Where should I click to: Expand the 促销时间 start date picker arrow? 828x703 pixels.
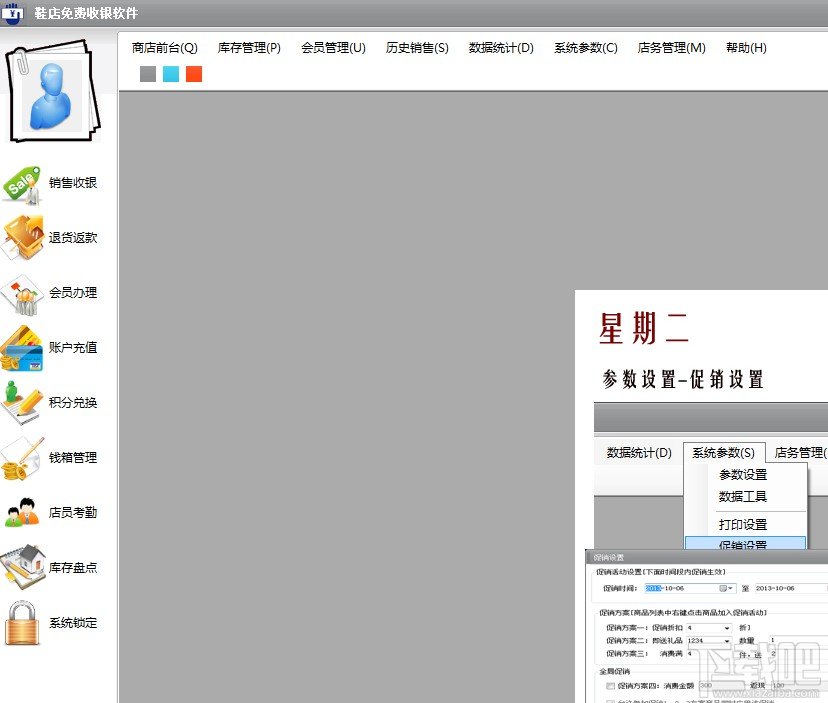[730, 588]
